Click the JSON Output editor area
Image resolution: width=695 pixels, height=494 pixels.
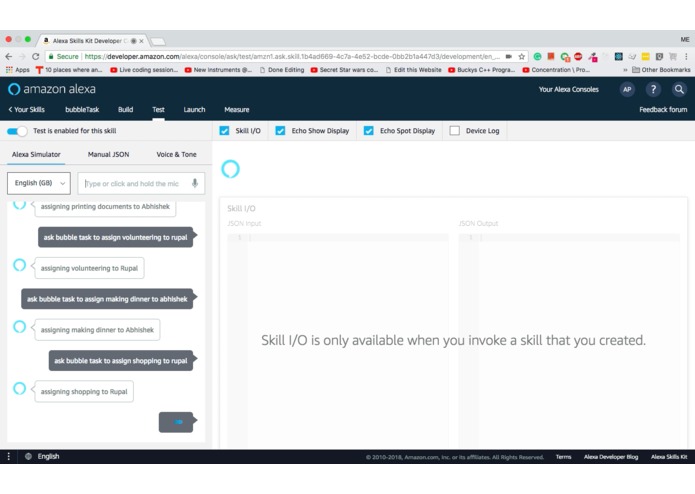coord(569,341)
